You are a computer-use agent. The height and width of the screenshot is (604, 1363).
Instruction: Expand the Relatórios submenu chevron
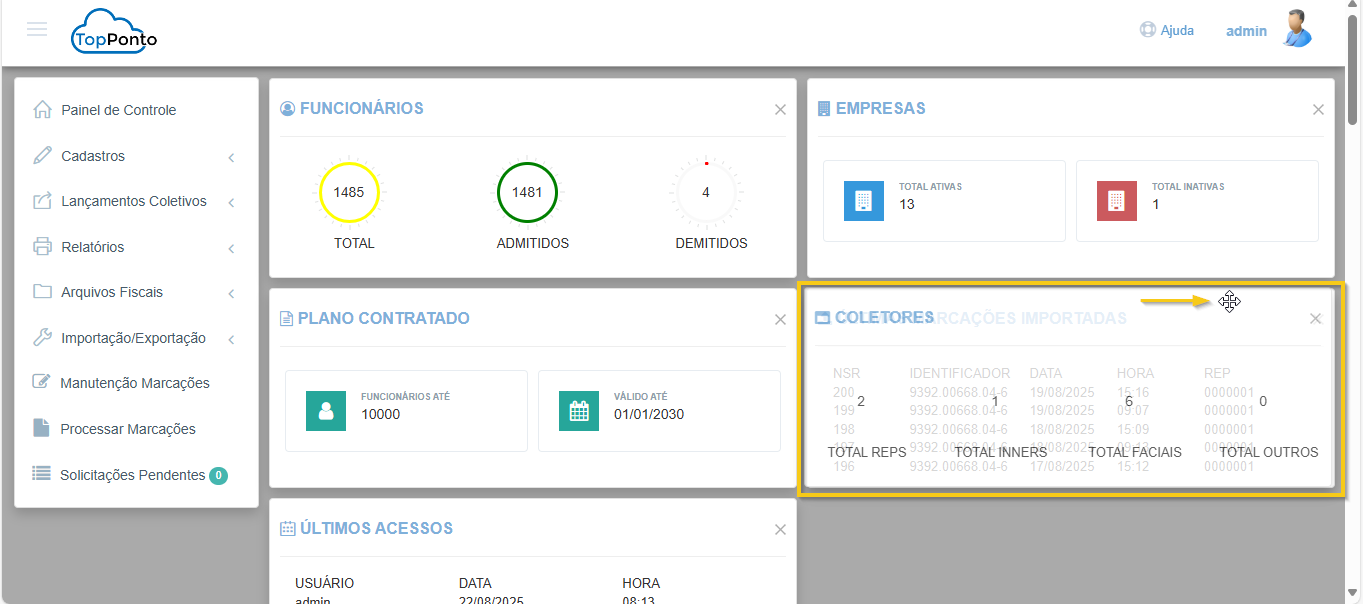231,248
